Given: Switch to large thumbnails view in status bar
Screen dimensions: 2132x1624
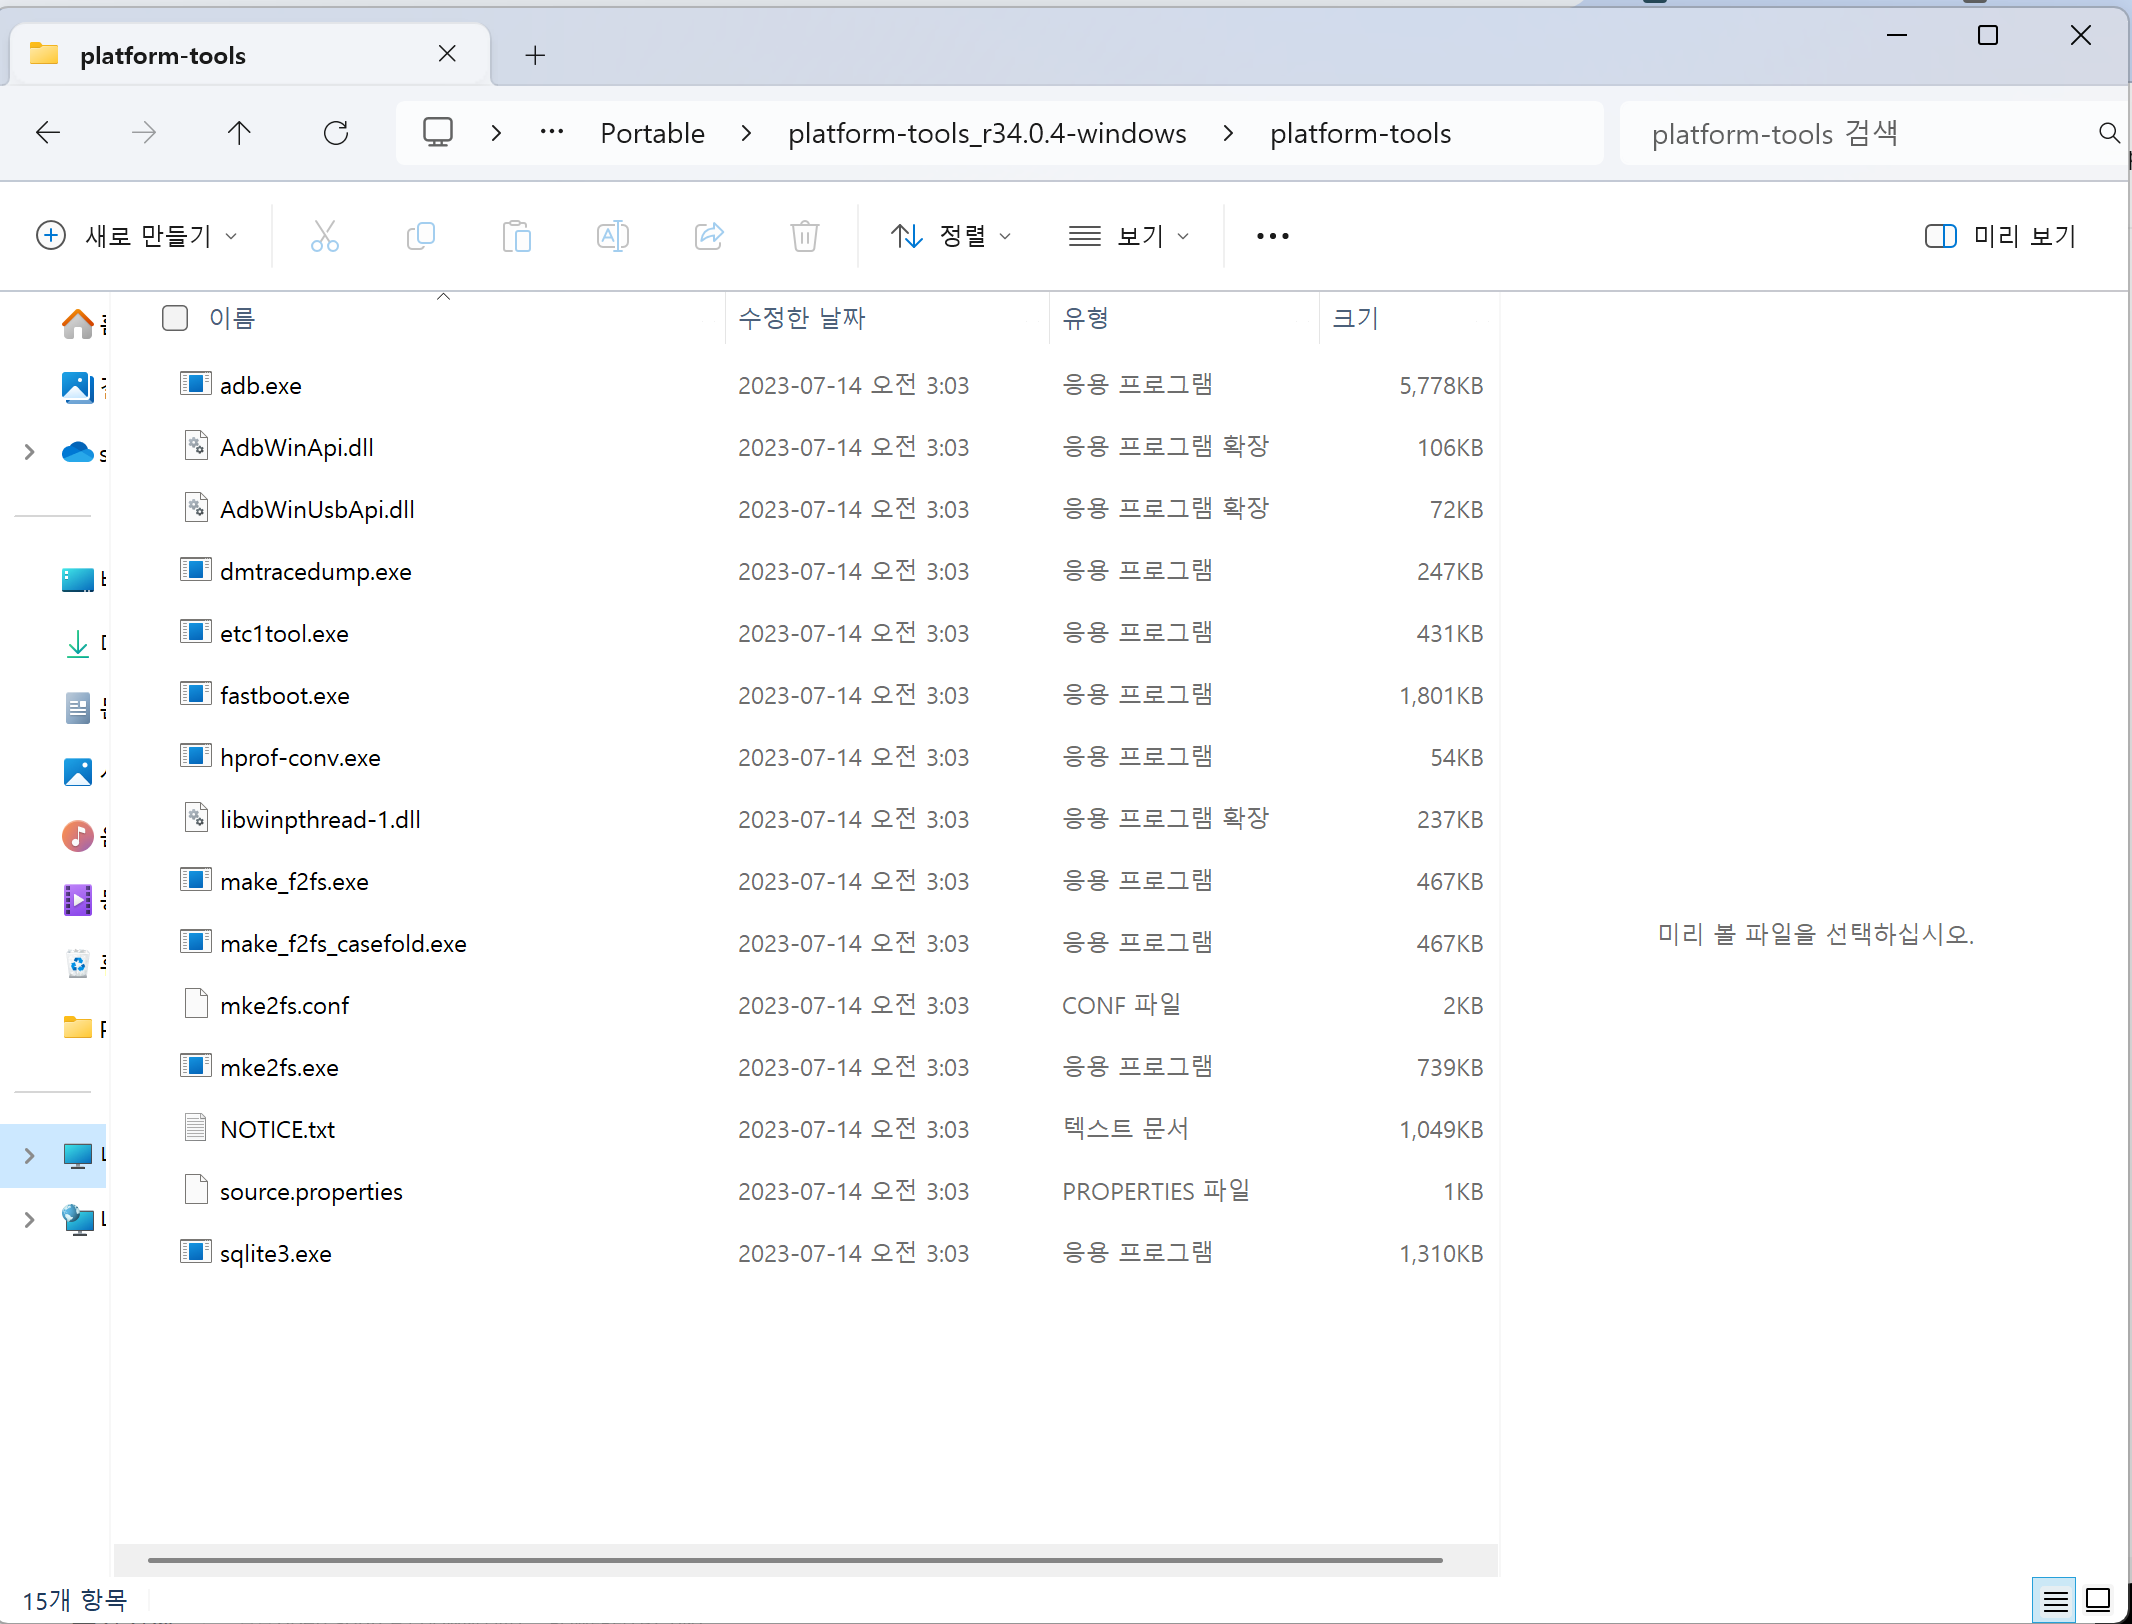Looking at the screenshot, I should point(2097,1600).
